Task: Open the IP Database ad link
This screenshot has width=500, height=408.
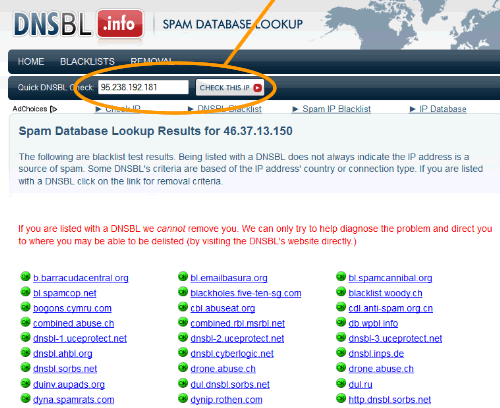Action: tap(443, 109)
